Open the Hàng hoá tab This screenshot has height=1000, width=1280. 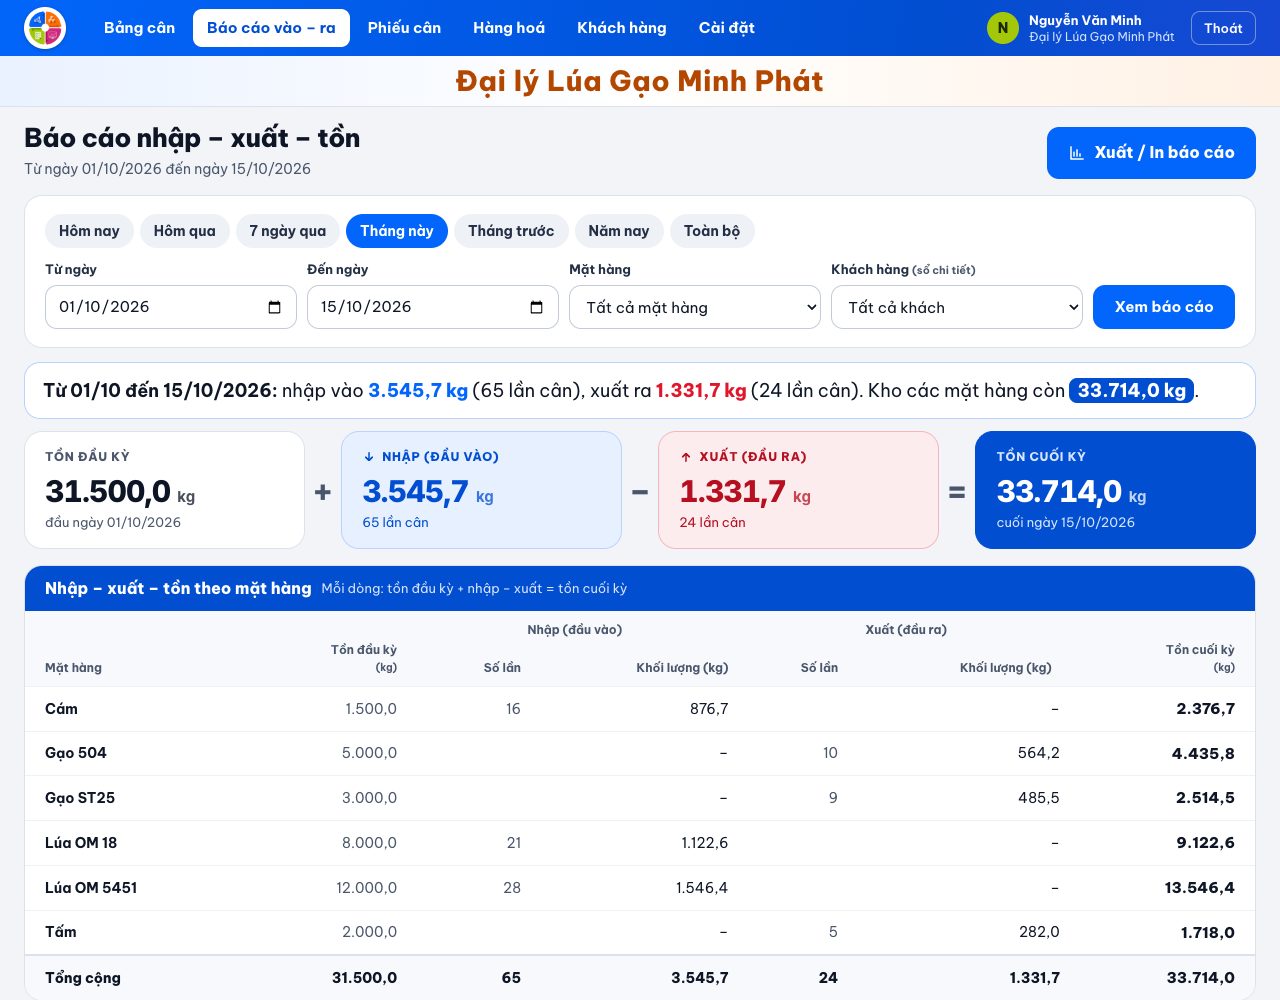point(509,28)
